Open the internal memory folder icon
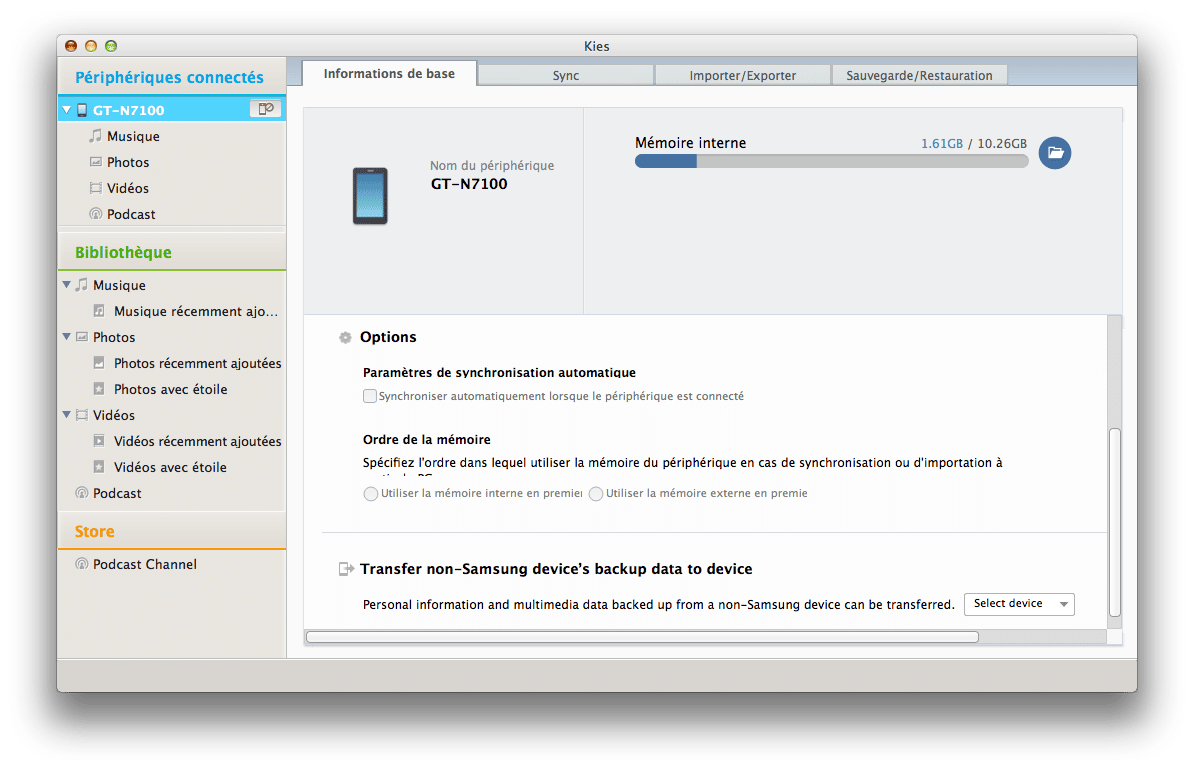This screenshot has height=771, width=1194. pos(1054,152)
